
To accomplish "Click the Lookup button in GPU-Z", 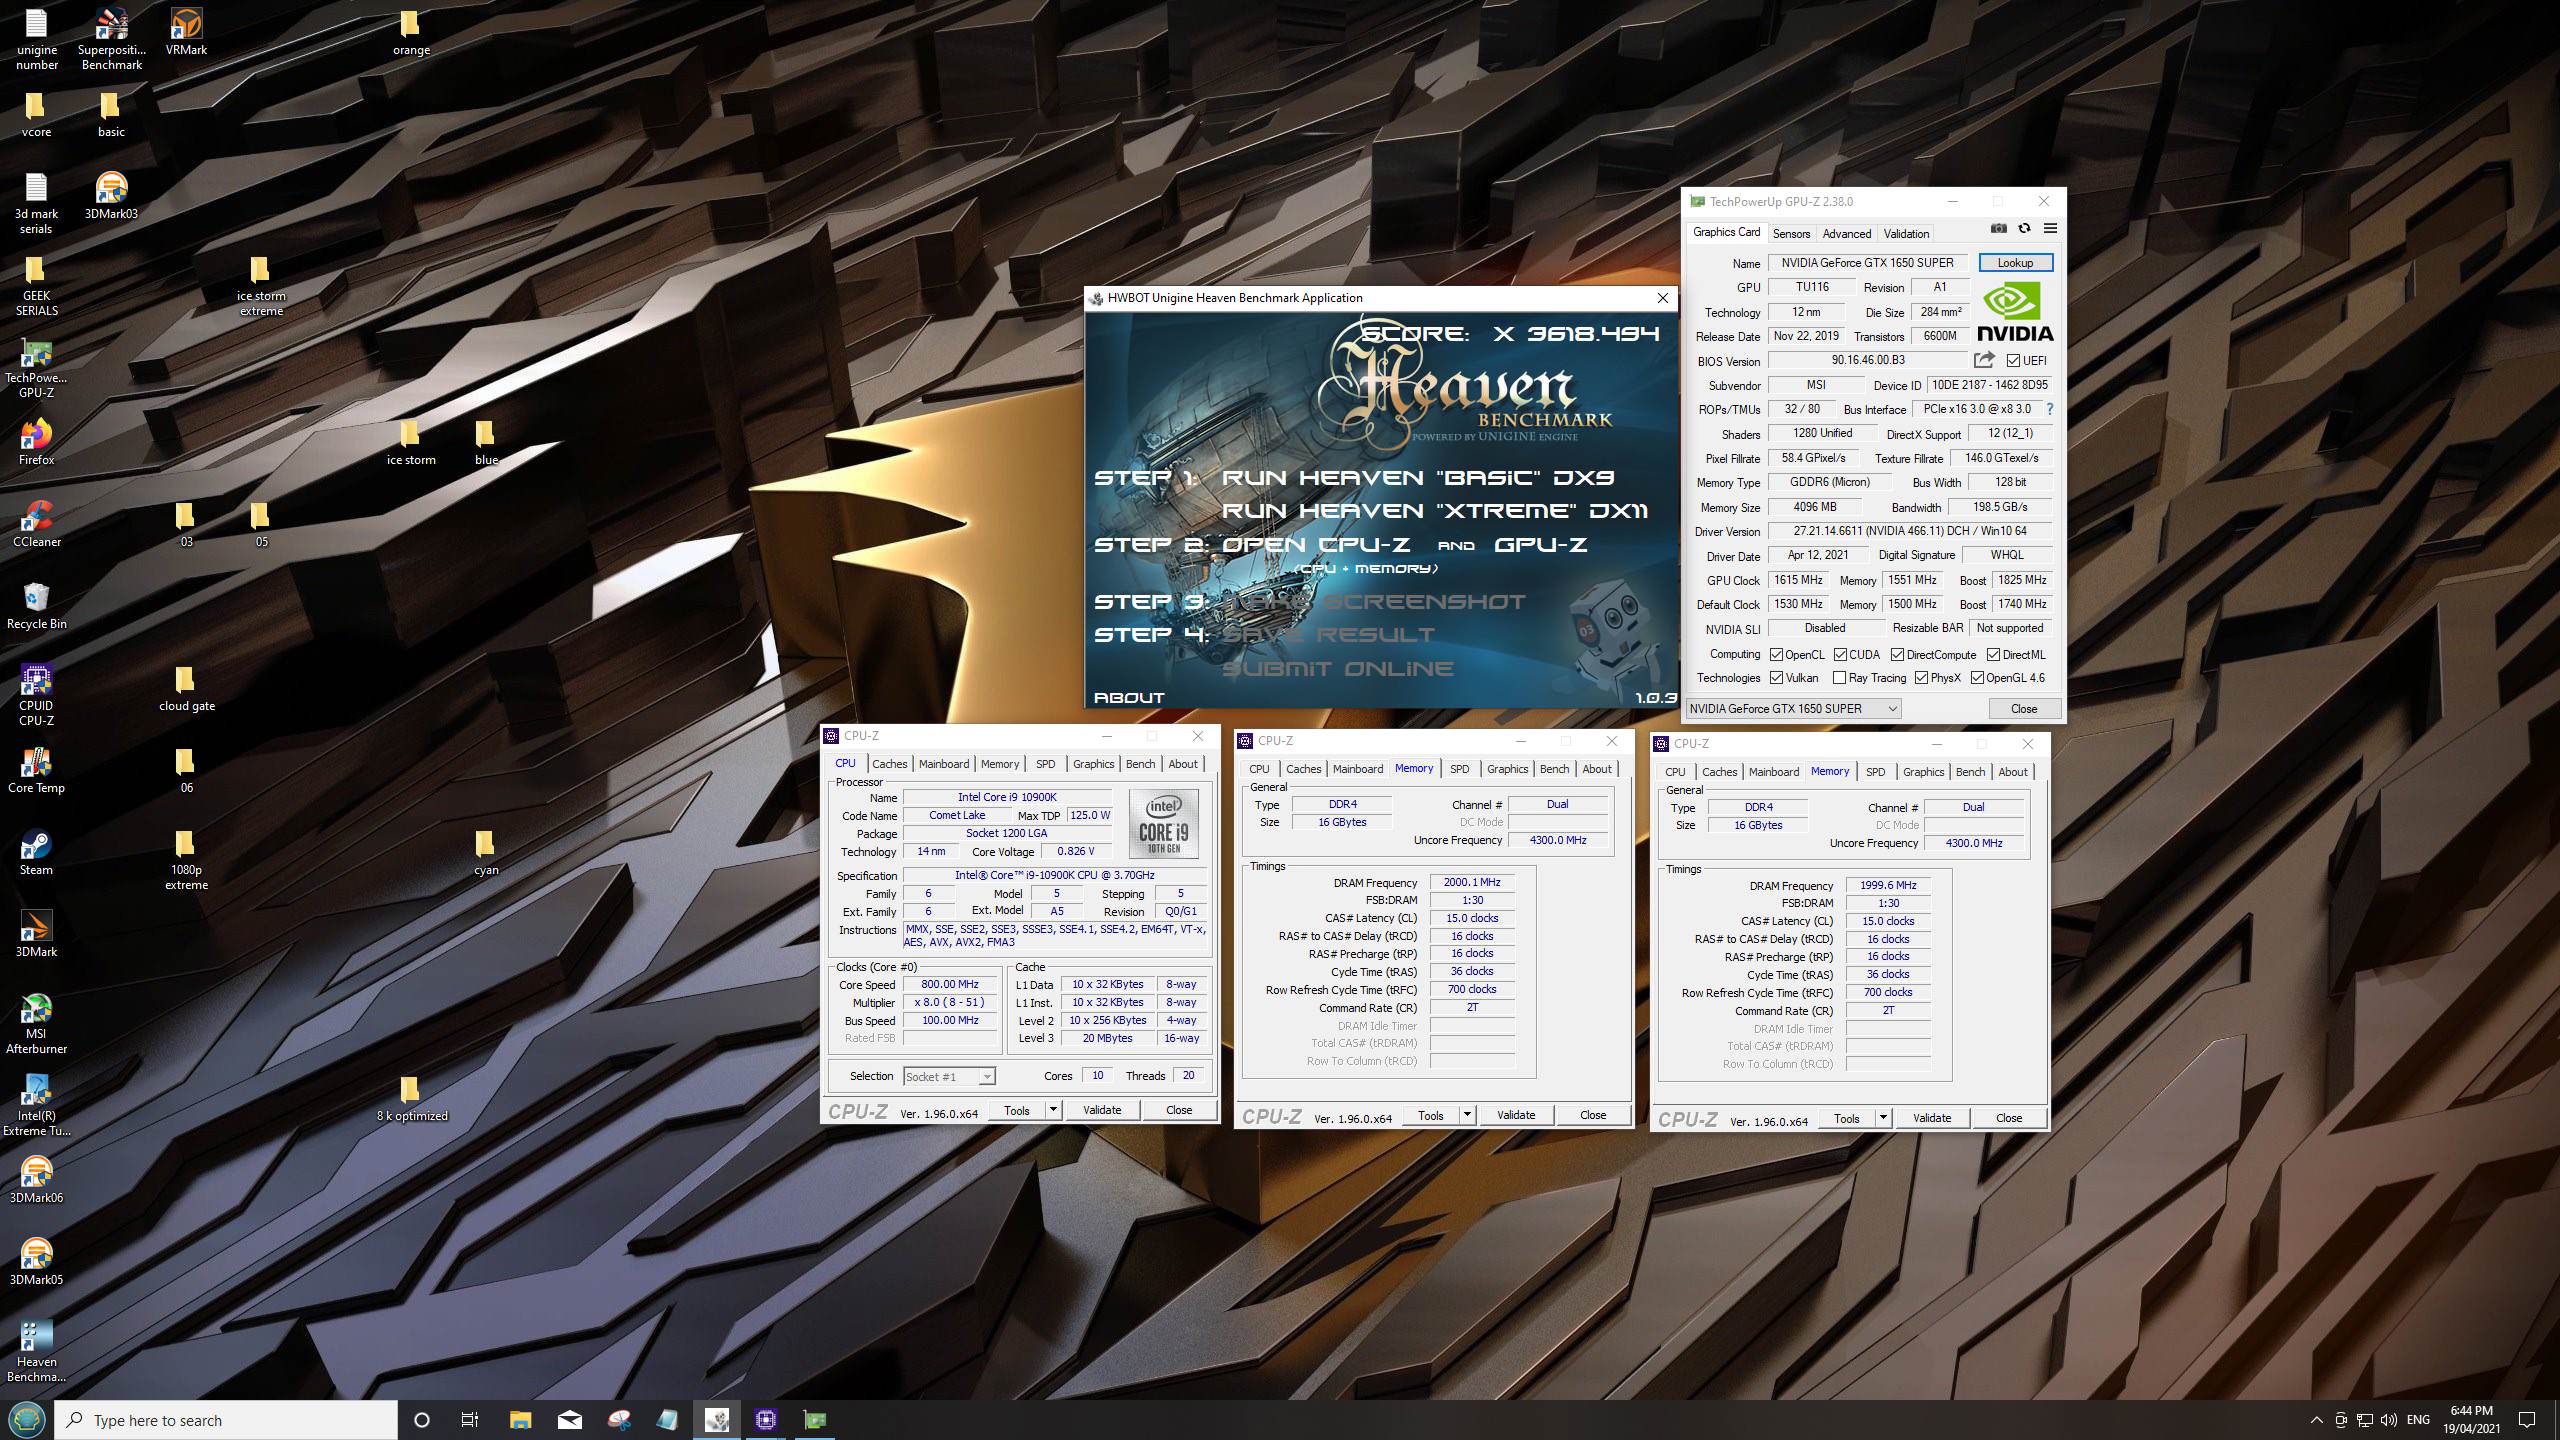I will click(2015, 262).
